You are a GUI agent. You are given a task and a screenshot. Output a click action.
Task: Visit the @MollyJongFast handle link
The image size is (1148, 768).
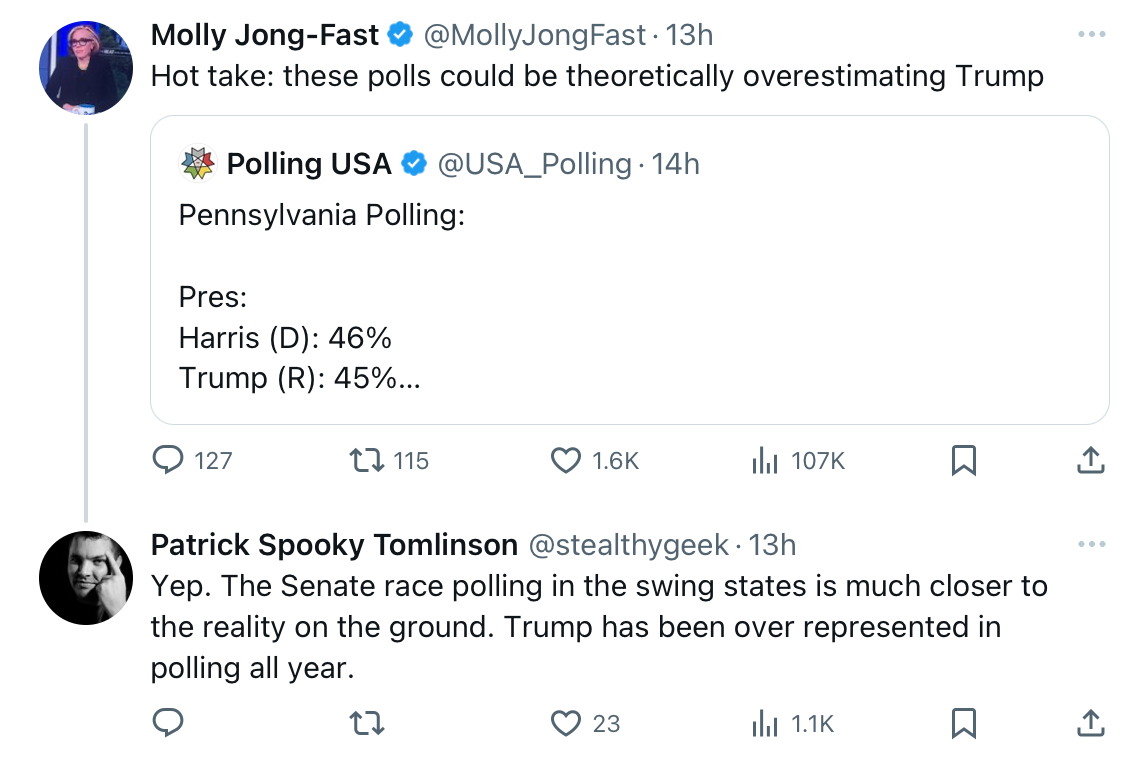[x=534, y=35]
